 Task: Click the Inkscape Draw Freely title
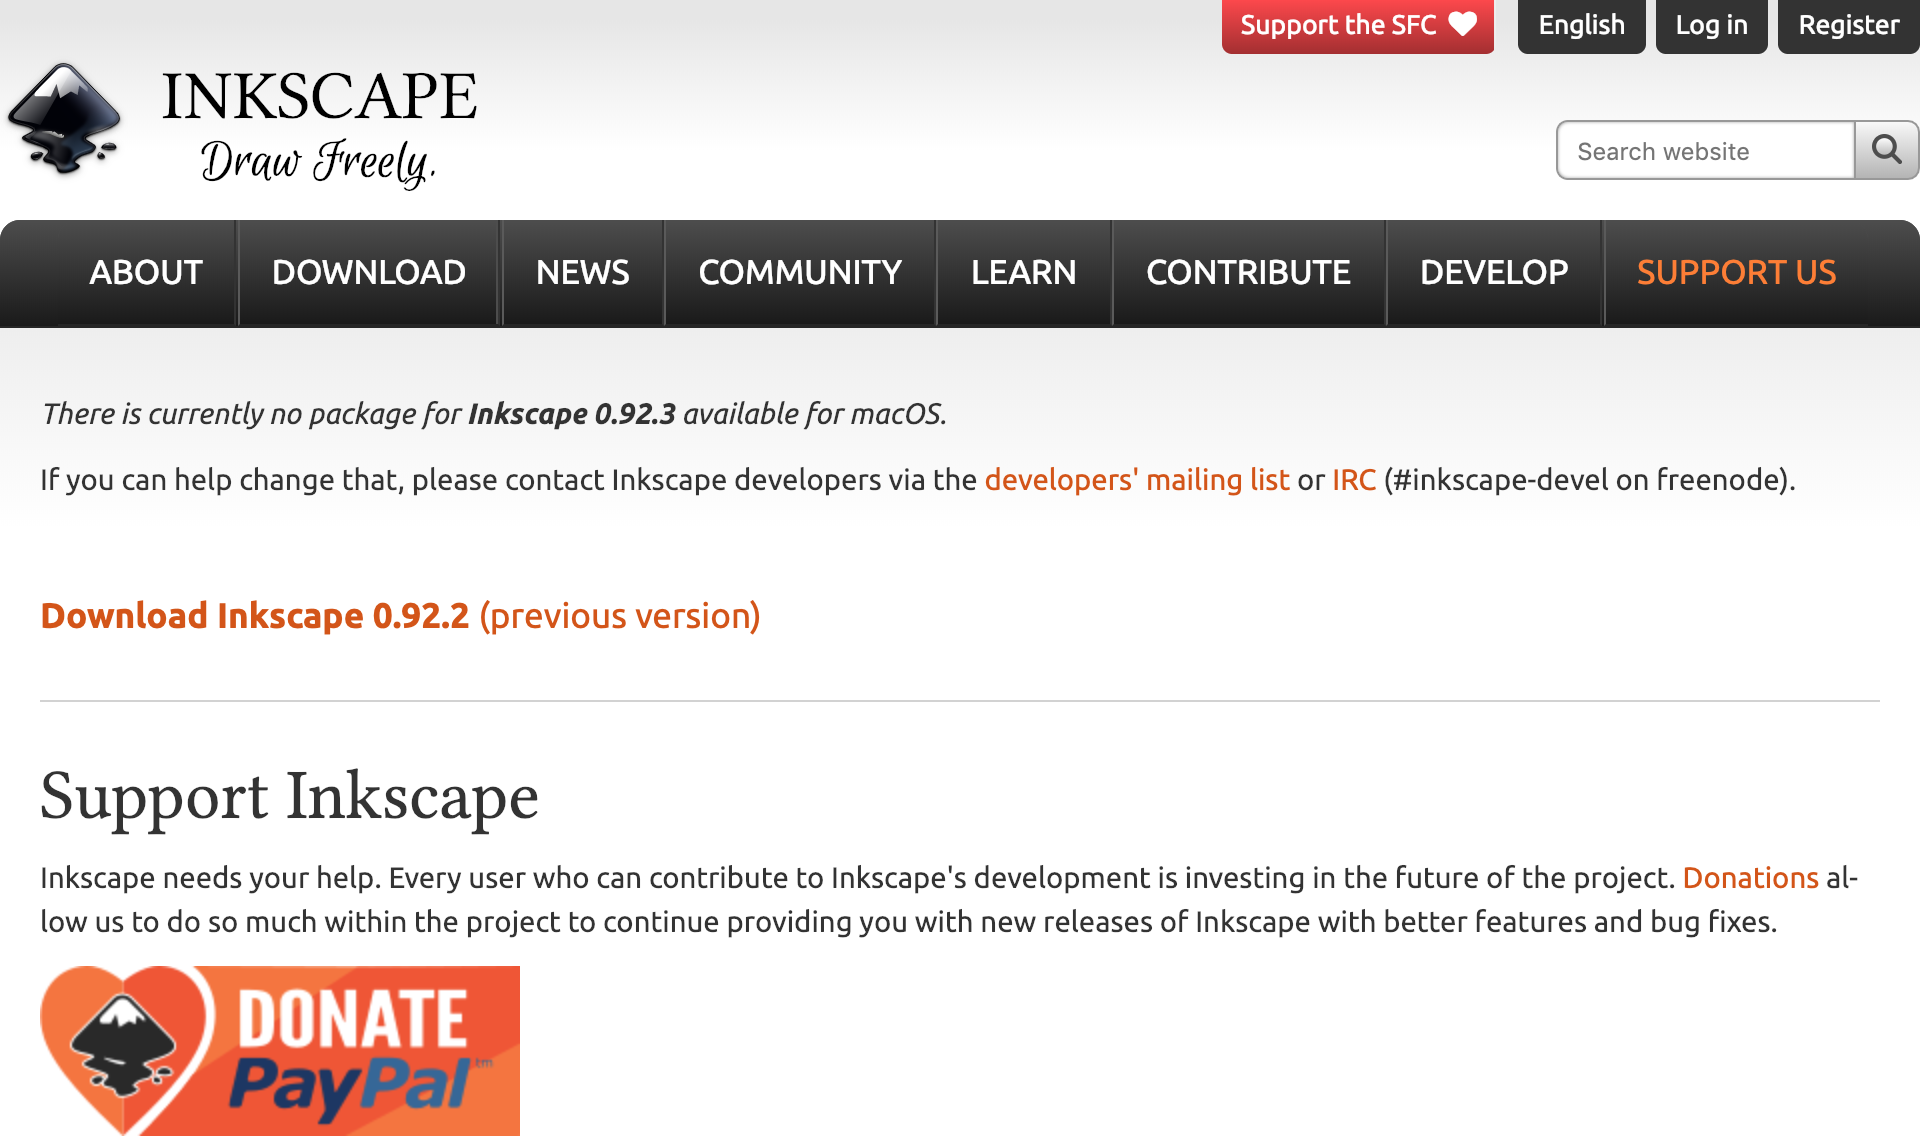click(319, 125)
